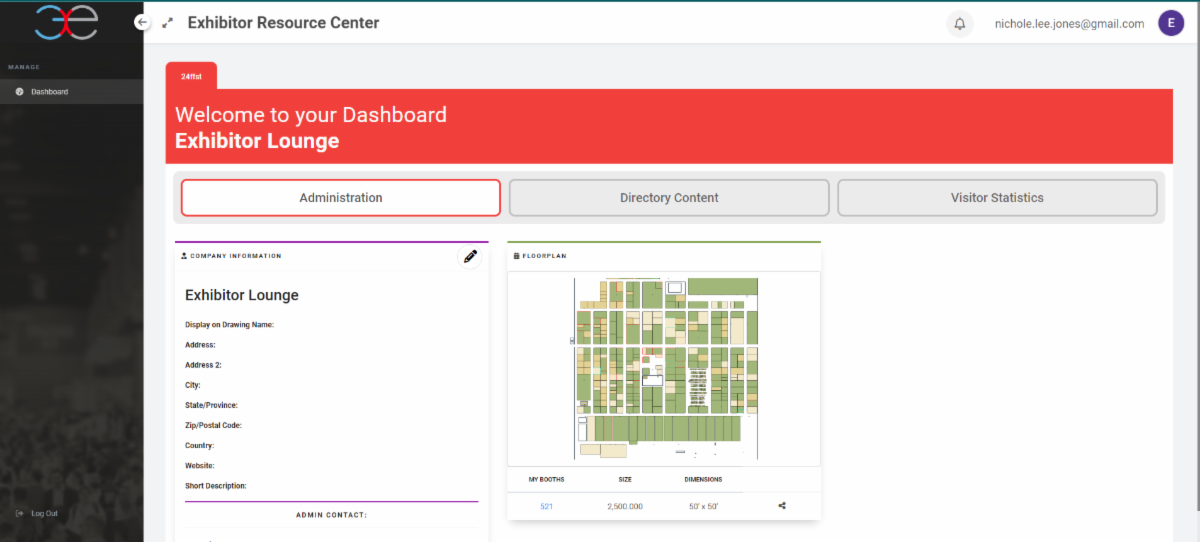Click the 'ADMIN CONTACT:' heading
This screenshot has width=1200, height=542.
click(x=331, y=515)
